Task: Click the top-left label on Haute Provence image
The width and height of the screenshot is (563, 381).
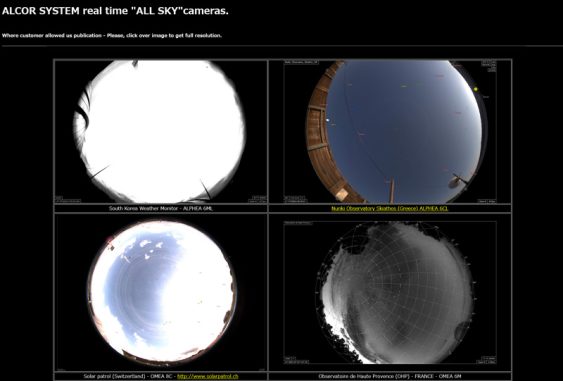Action: tap(298, 223)
